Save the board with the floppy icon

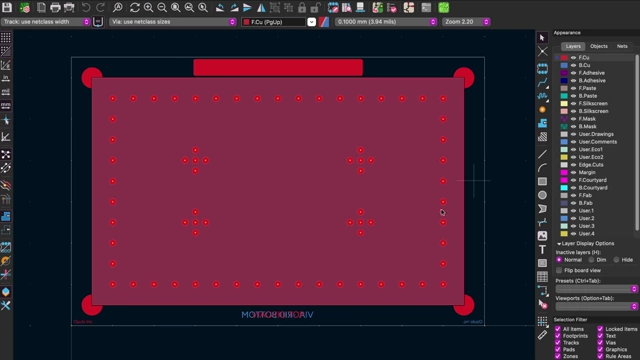[7, 7]
